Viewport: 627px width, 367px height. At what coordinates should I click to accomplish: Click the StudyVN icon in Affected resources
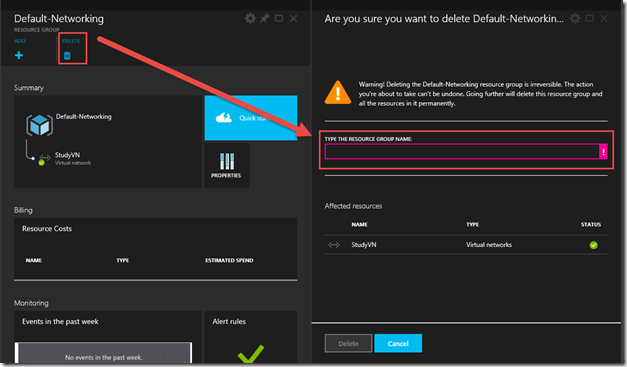pos(334,245)
